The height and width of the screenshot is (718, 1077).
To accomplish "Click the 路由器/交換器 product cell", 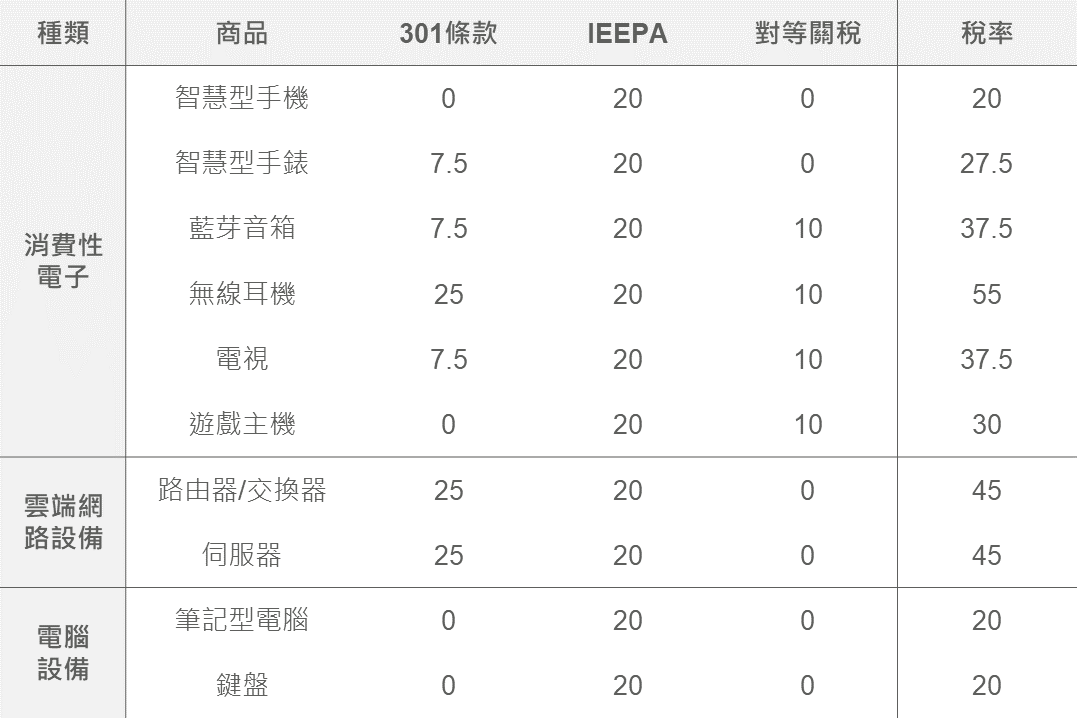I will pyautogui.click(x=242, y=490).
